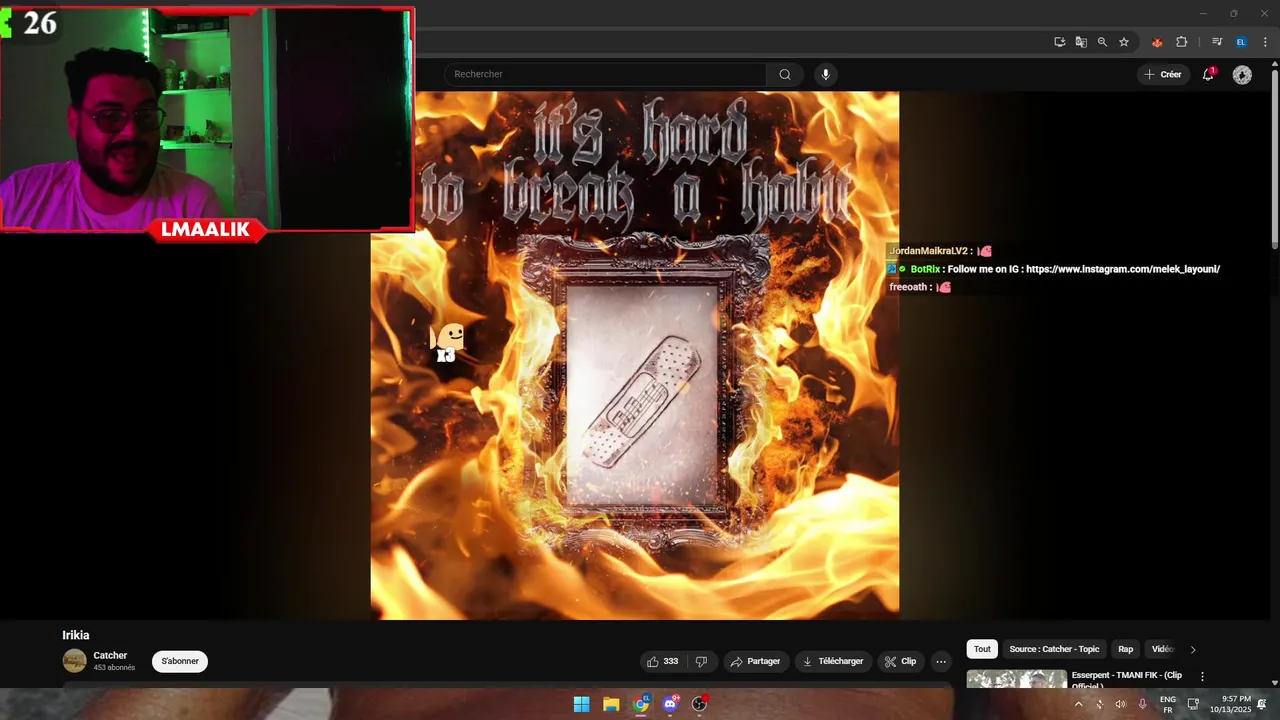Select Source : Catcher - Topic chip
This screenshot has height=720, width=1280.
click(x=1054, y=649)
